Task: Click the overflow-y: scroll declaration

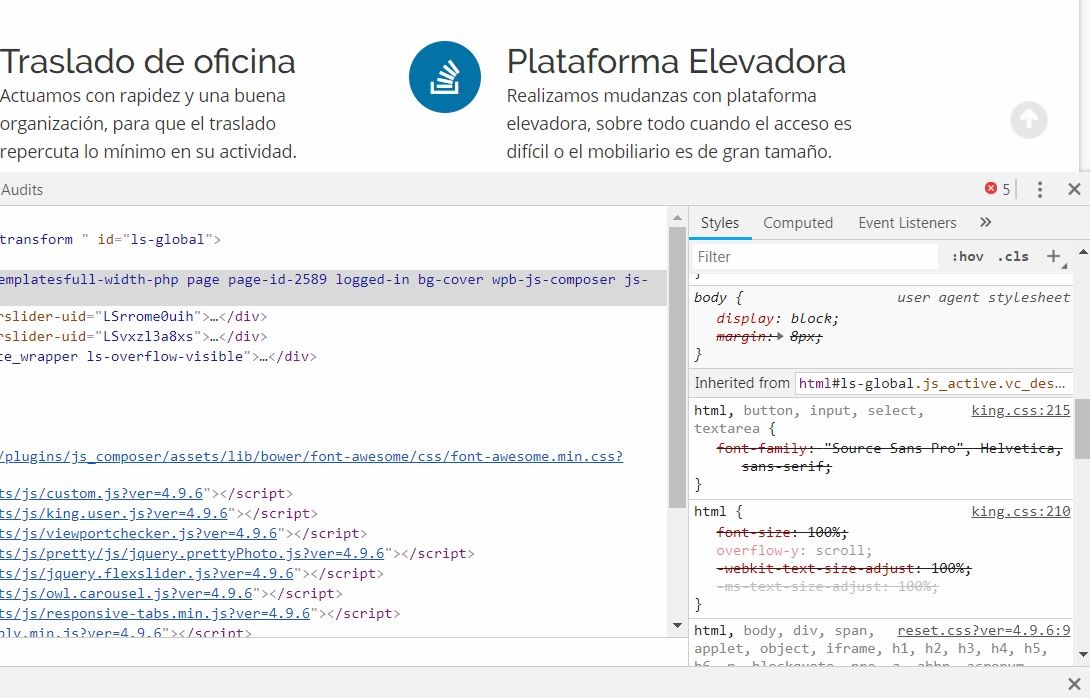Action: (794, 551)
